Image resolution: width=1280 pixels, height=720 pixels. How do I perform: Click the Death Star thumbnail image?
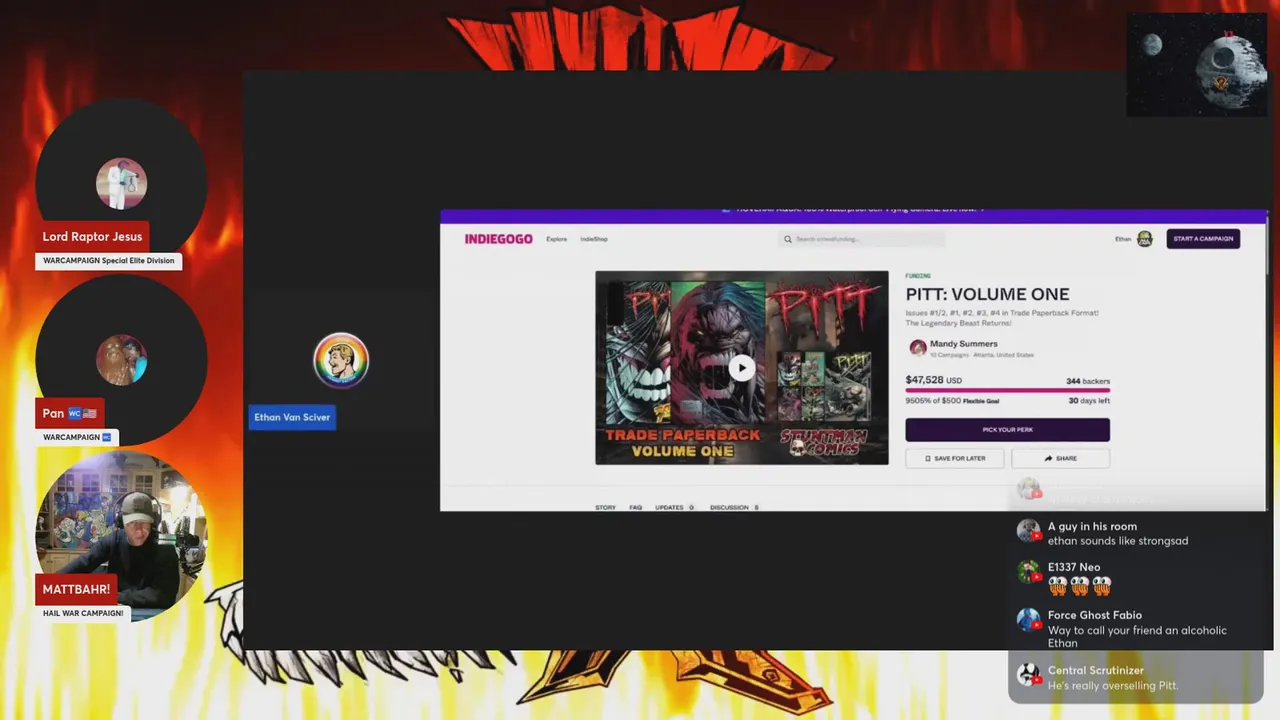coord(1197,65)
